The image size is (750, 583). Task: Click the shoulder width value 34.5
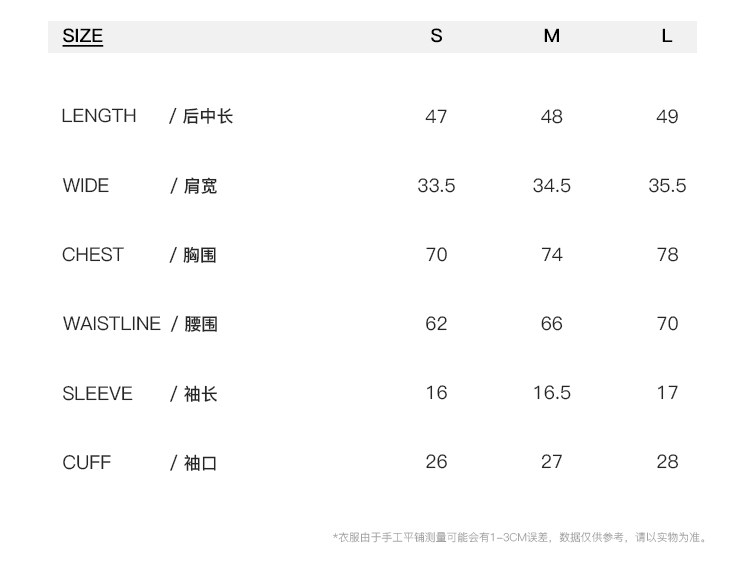551,186
